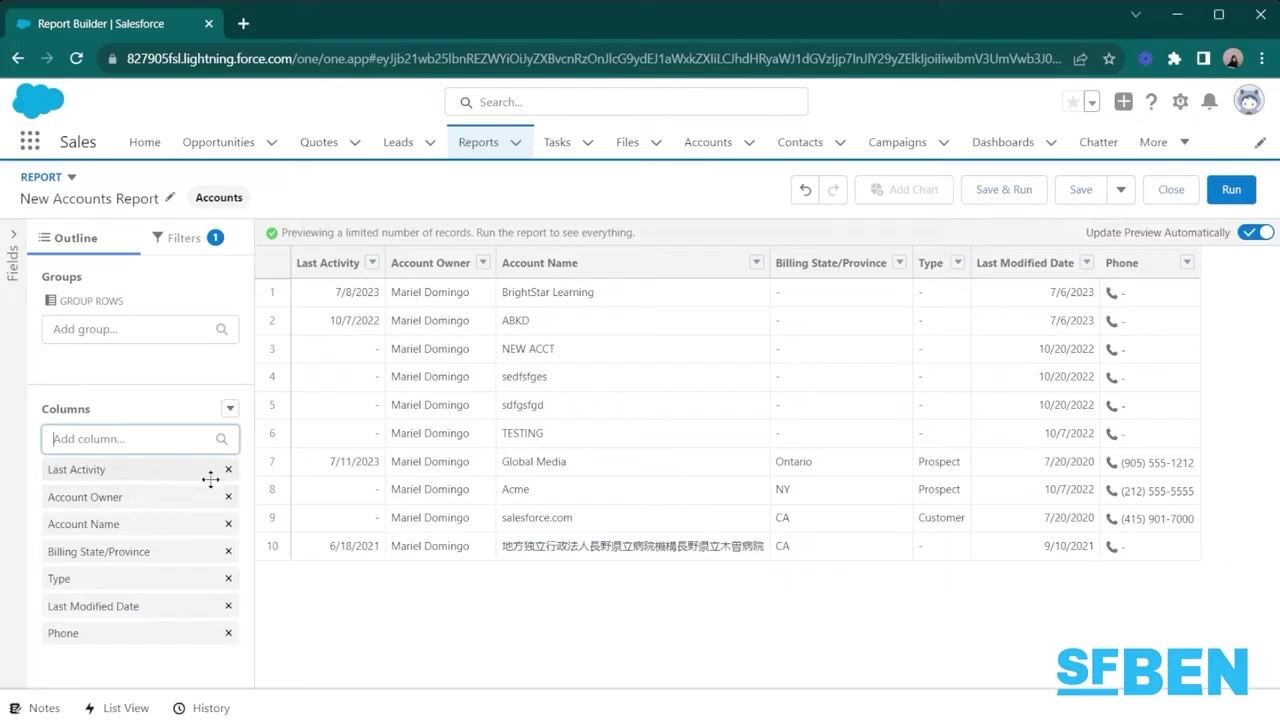Click the Redo arrow button
The width and height of the screenshot is (1280, 720).
833,190
